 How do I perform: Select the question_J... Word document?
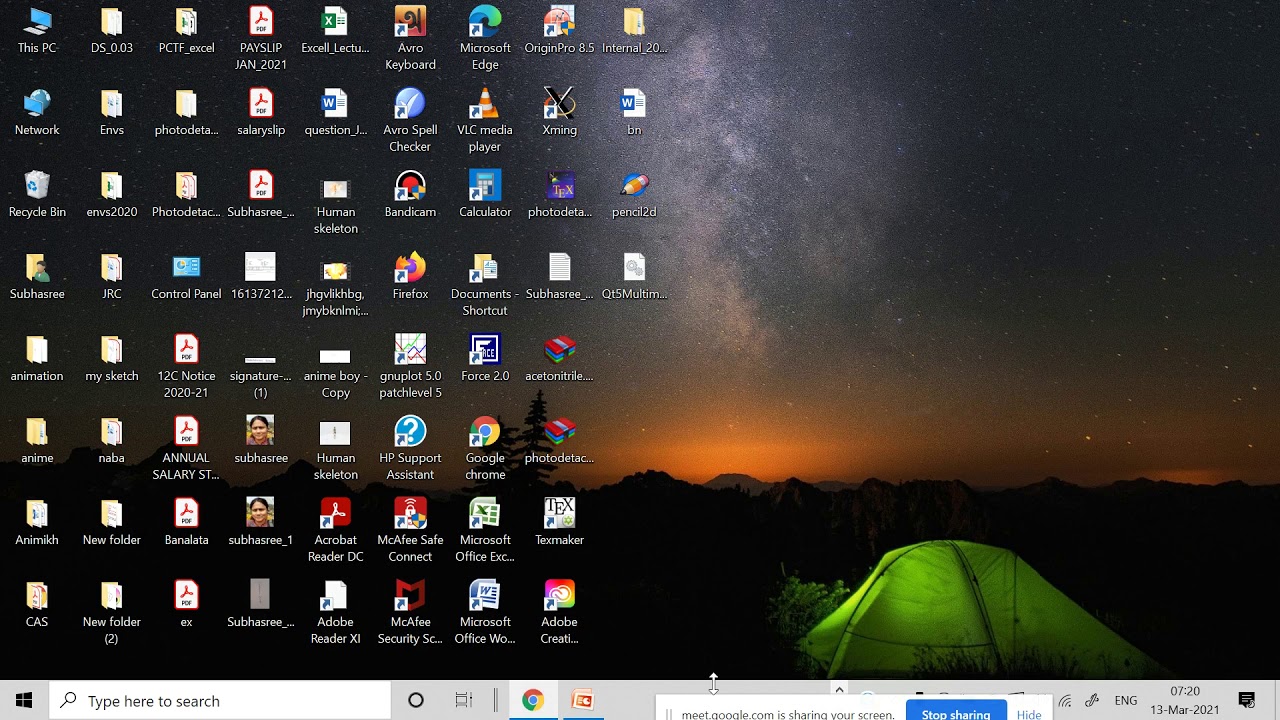335,113
